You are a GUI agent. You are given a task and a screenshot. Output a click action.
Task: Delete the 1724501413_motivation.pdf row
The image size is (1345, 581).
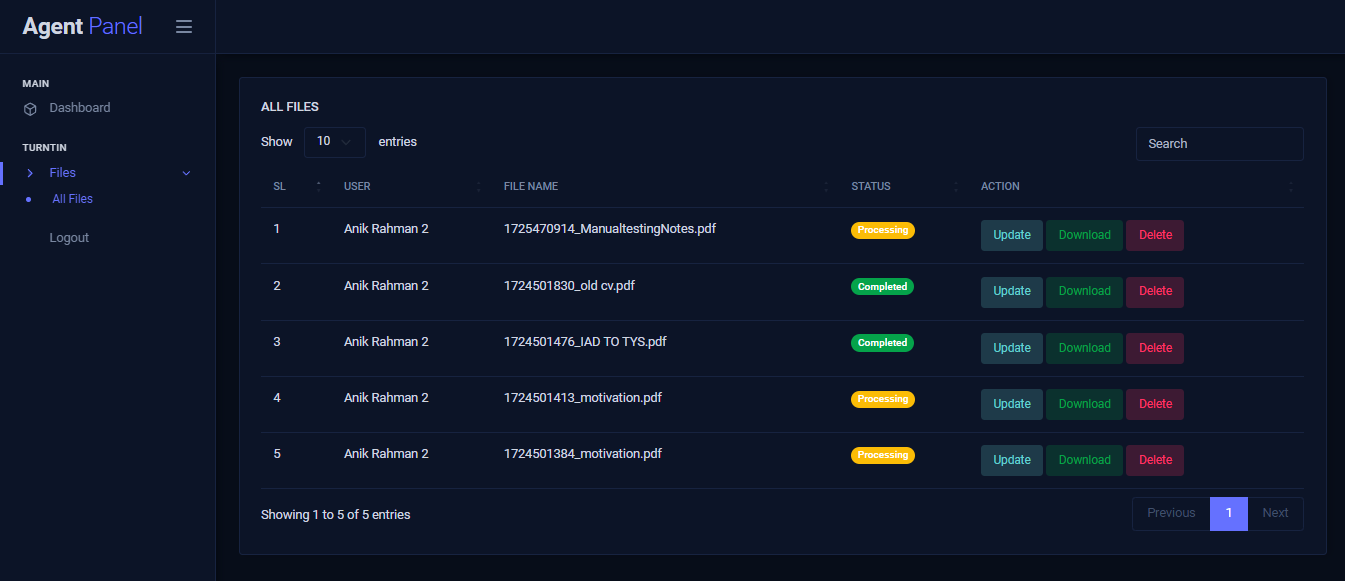1155,404
